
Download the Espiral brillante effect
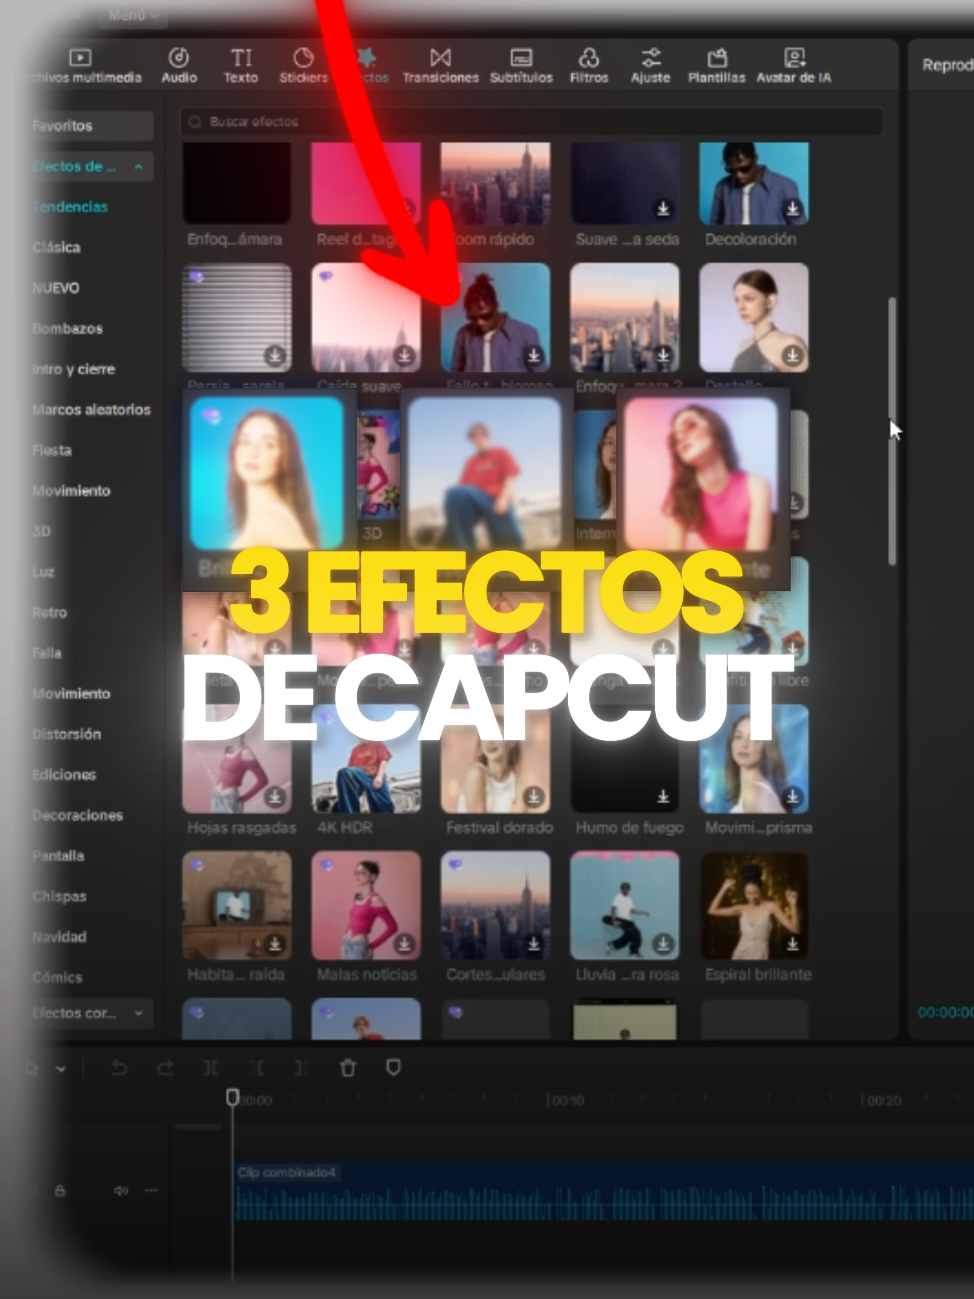(793, 944)
